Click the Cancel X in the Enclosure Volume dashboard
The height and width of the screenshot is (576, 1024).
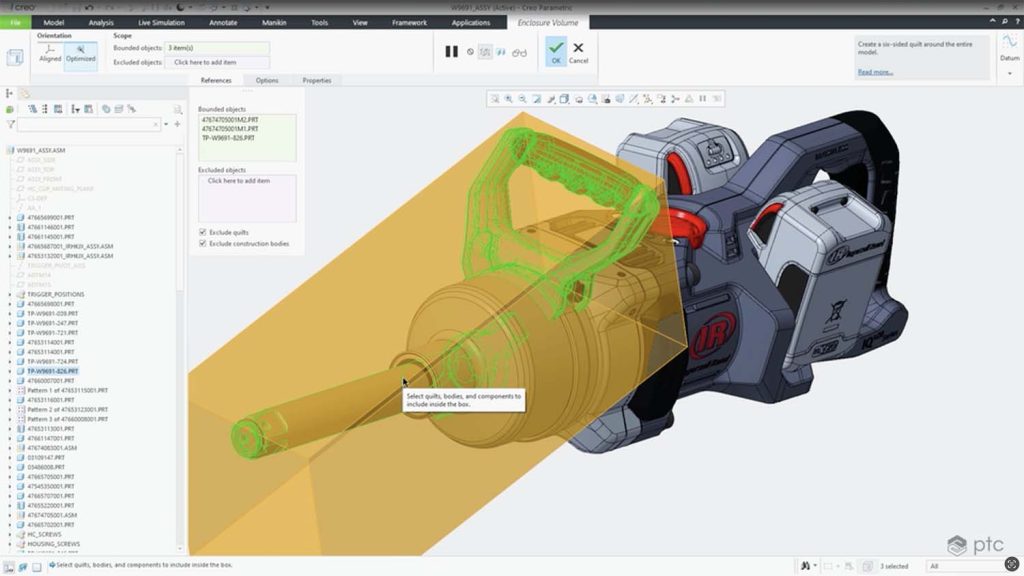coord(578,46)
